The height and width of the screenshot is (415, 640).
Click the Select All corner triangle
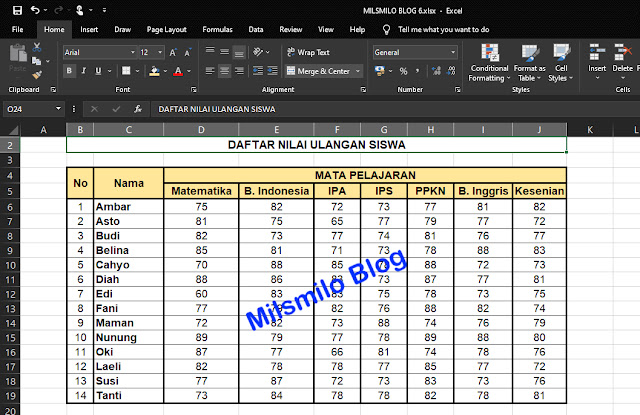point(13,130)
